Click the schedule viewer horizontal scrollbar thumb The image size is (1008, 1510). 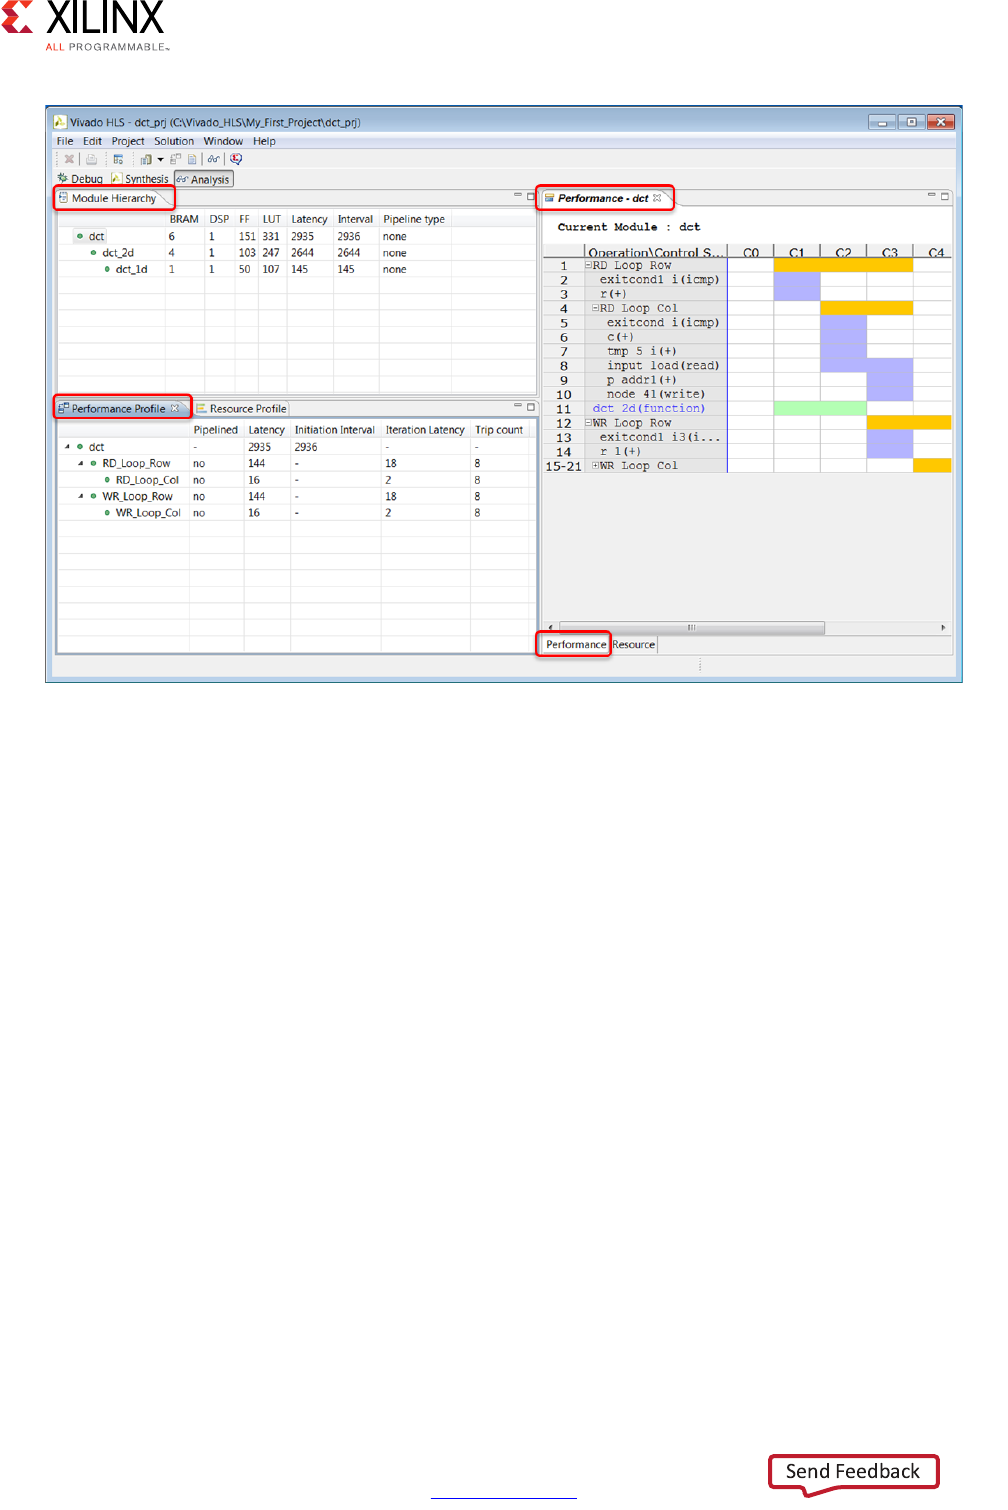tap(691, 628)
